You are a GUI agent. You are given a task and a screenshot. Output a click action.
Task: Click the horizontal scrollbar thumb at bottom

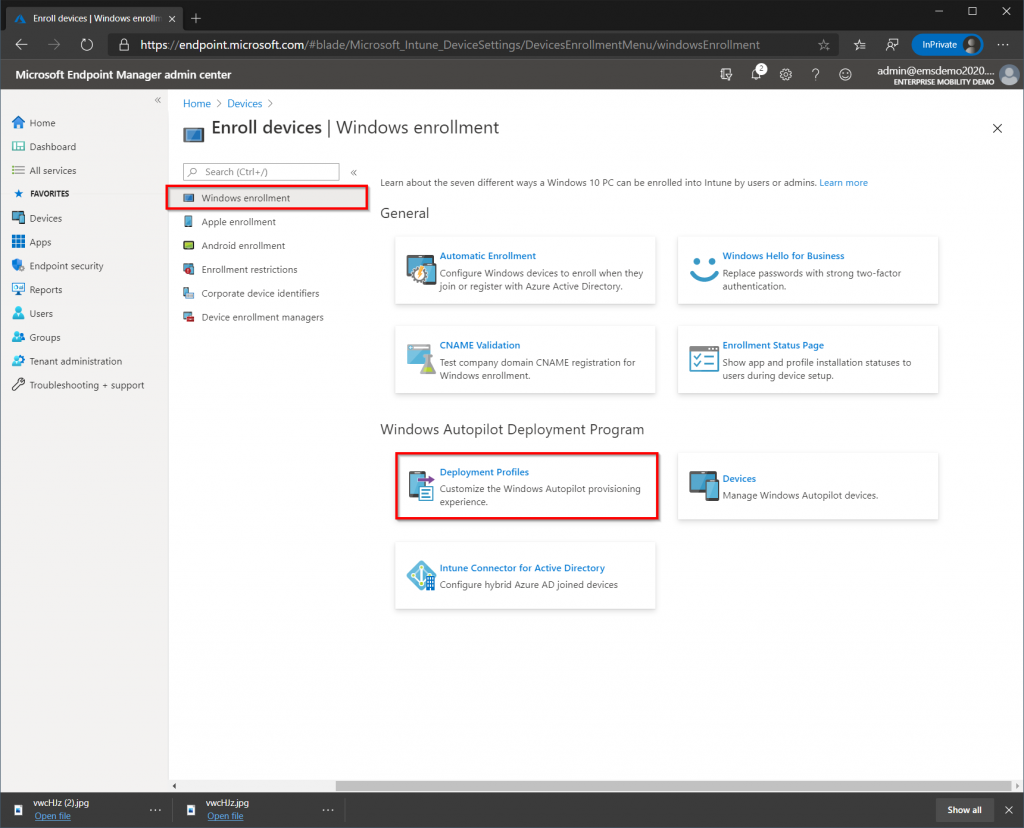coord(673,786)
